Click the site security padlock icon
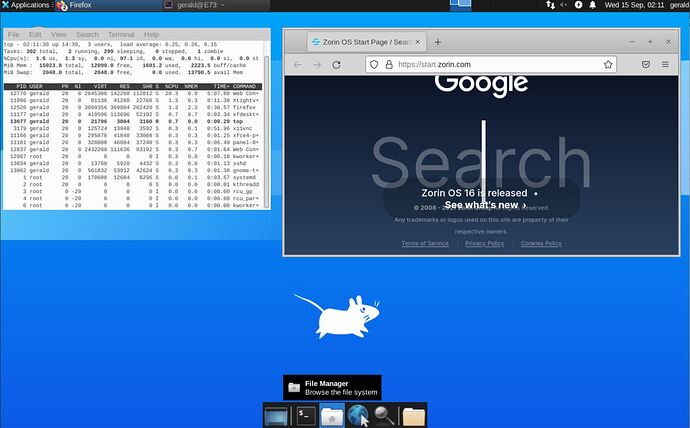690x428 pixels. click(x=389, y=65)
